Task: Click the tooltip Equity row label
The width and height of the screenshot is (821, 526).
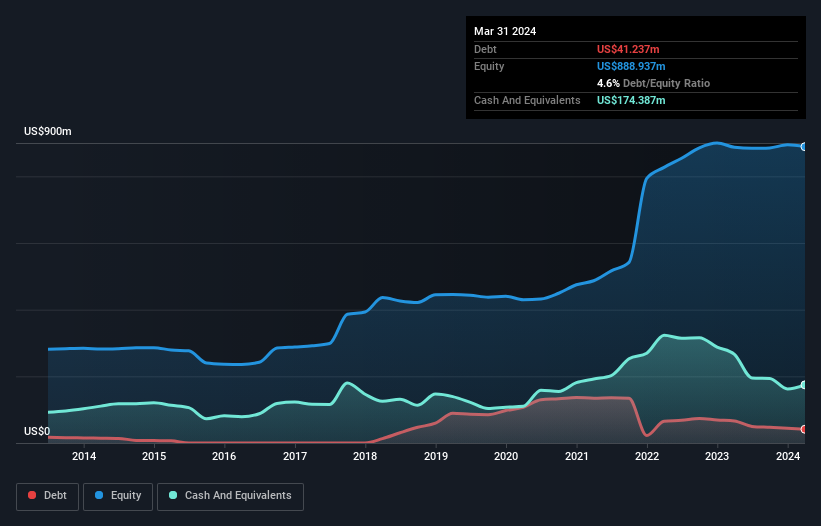Action: click(489, 66)
